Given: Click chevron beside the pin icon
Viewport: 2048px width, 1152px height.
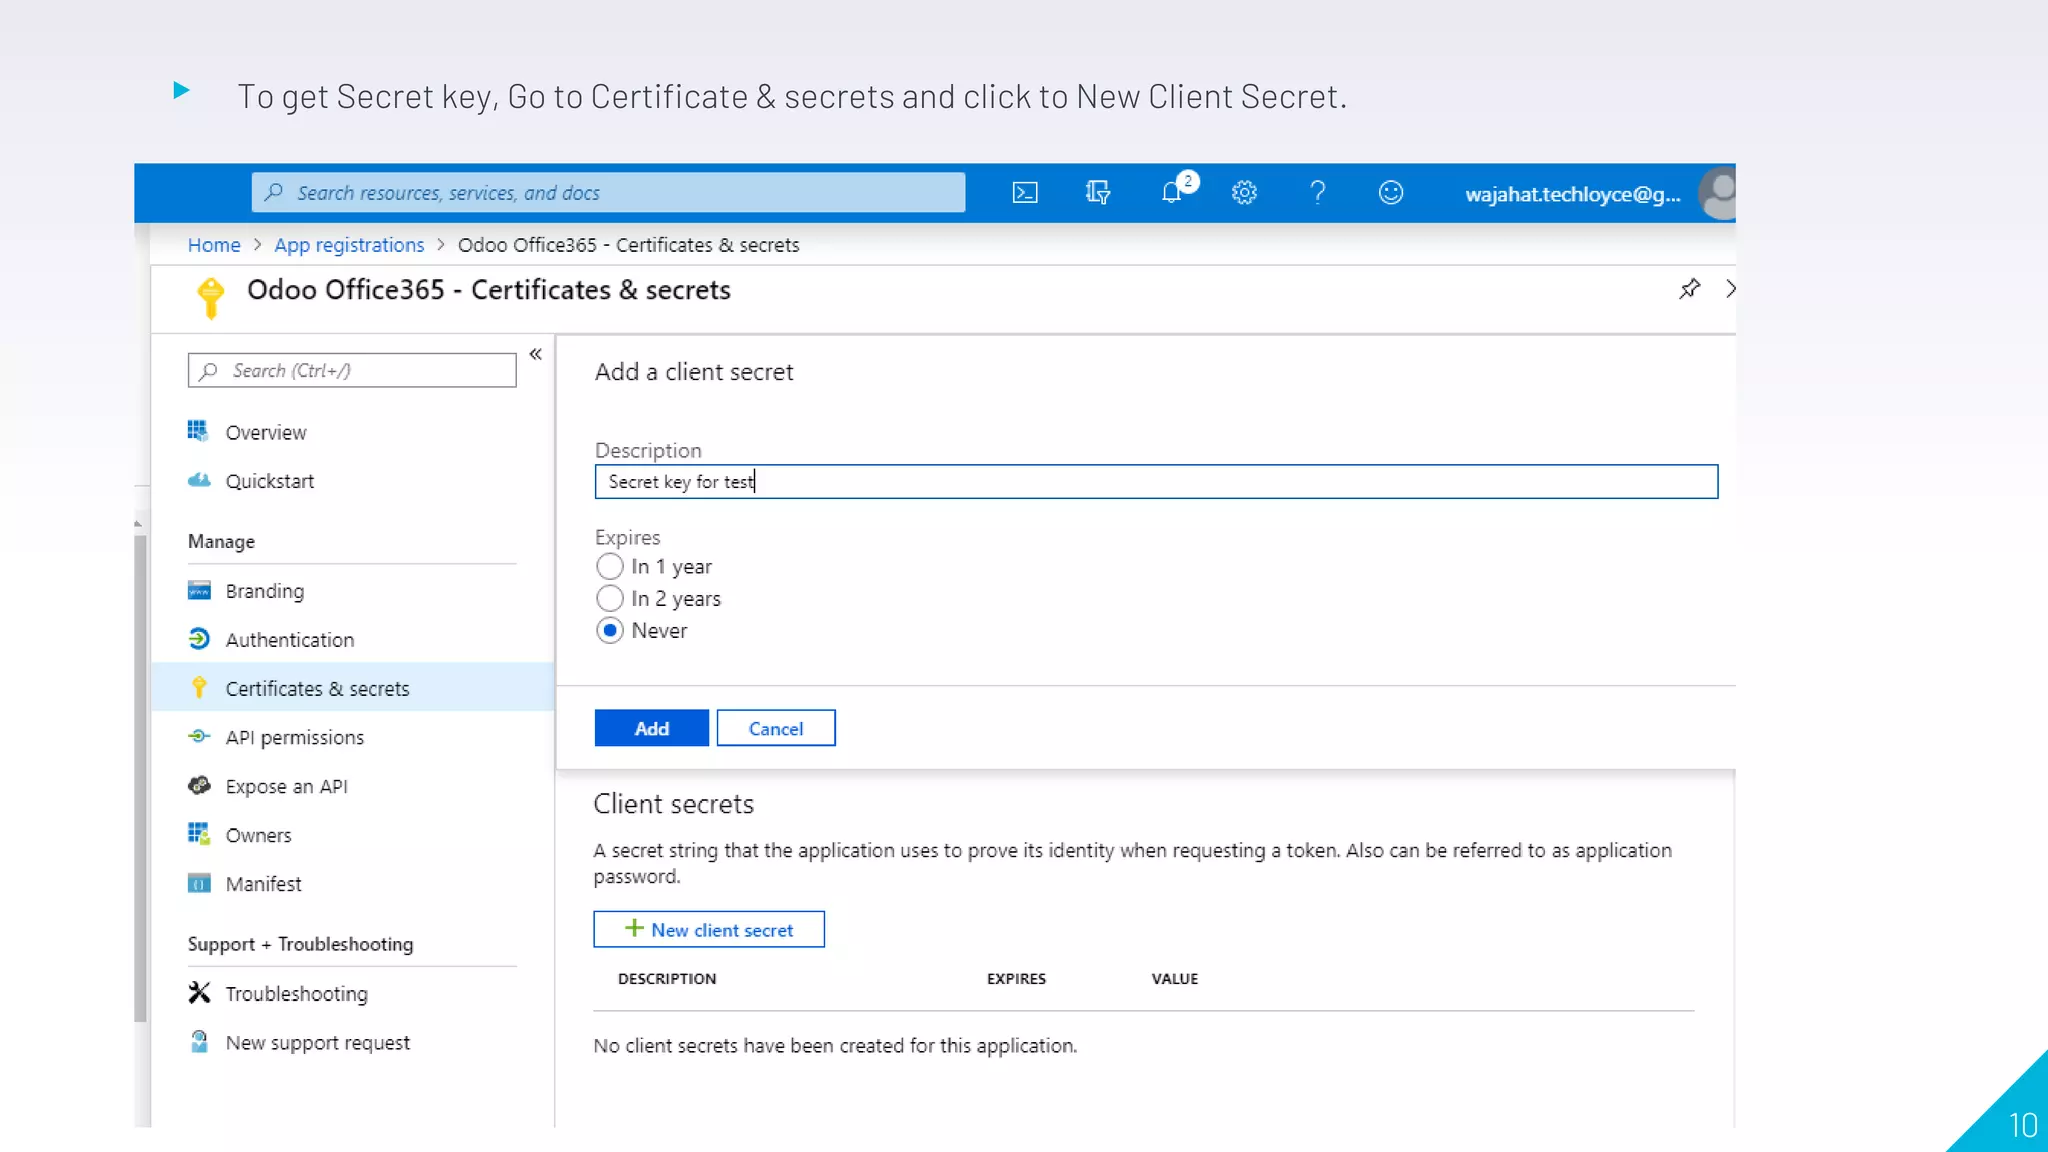Looking at the screenshot, I should point(1730,289).
